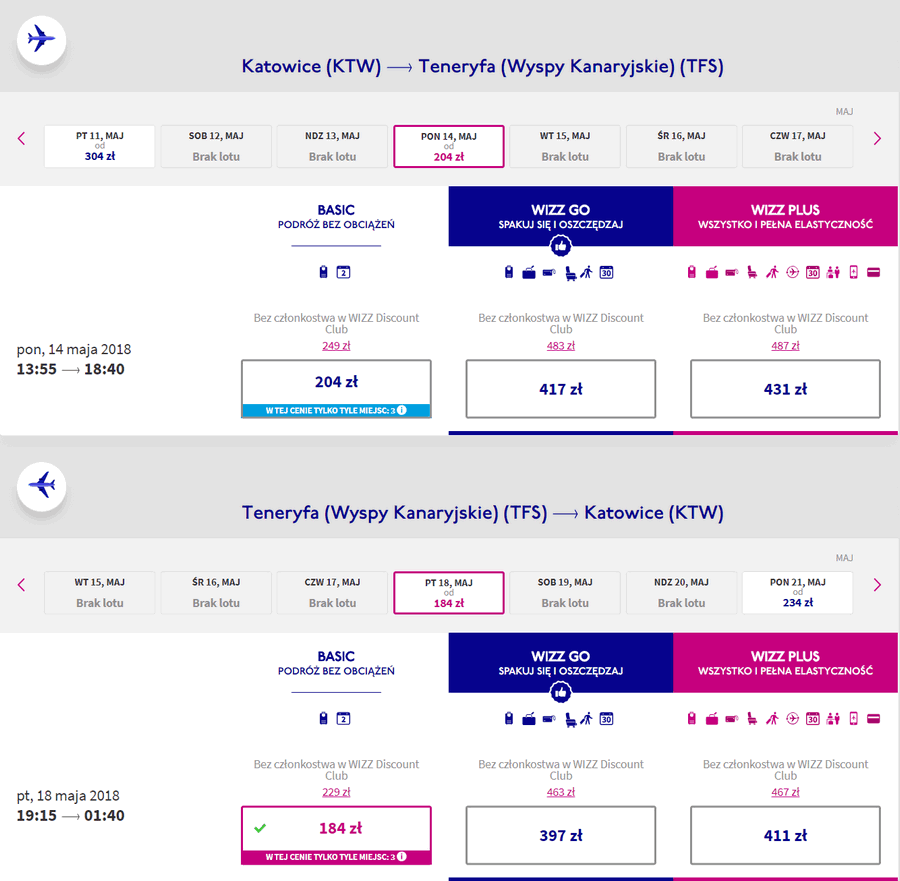Click info icon on return 184 zł seats banner
Viewport: 900px width, 881px height.
pos(402,856)
